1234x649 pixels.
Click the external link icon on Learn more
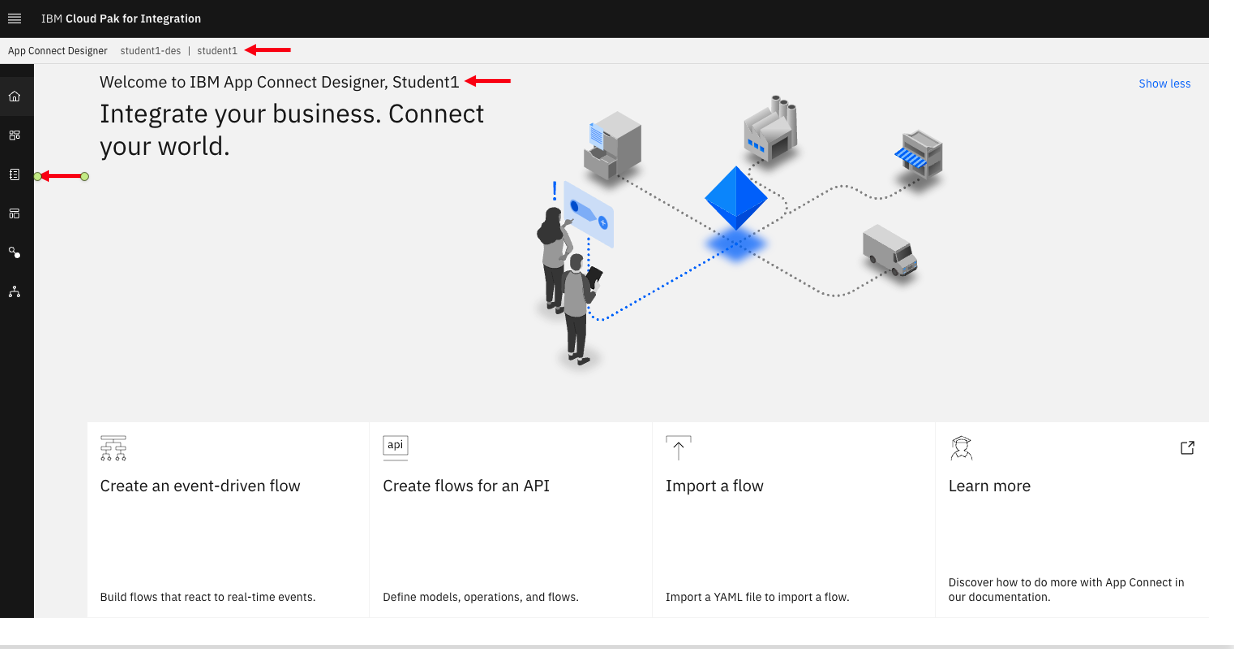[x=1187, y=448]
